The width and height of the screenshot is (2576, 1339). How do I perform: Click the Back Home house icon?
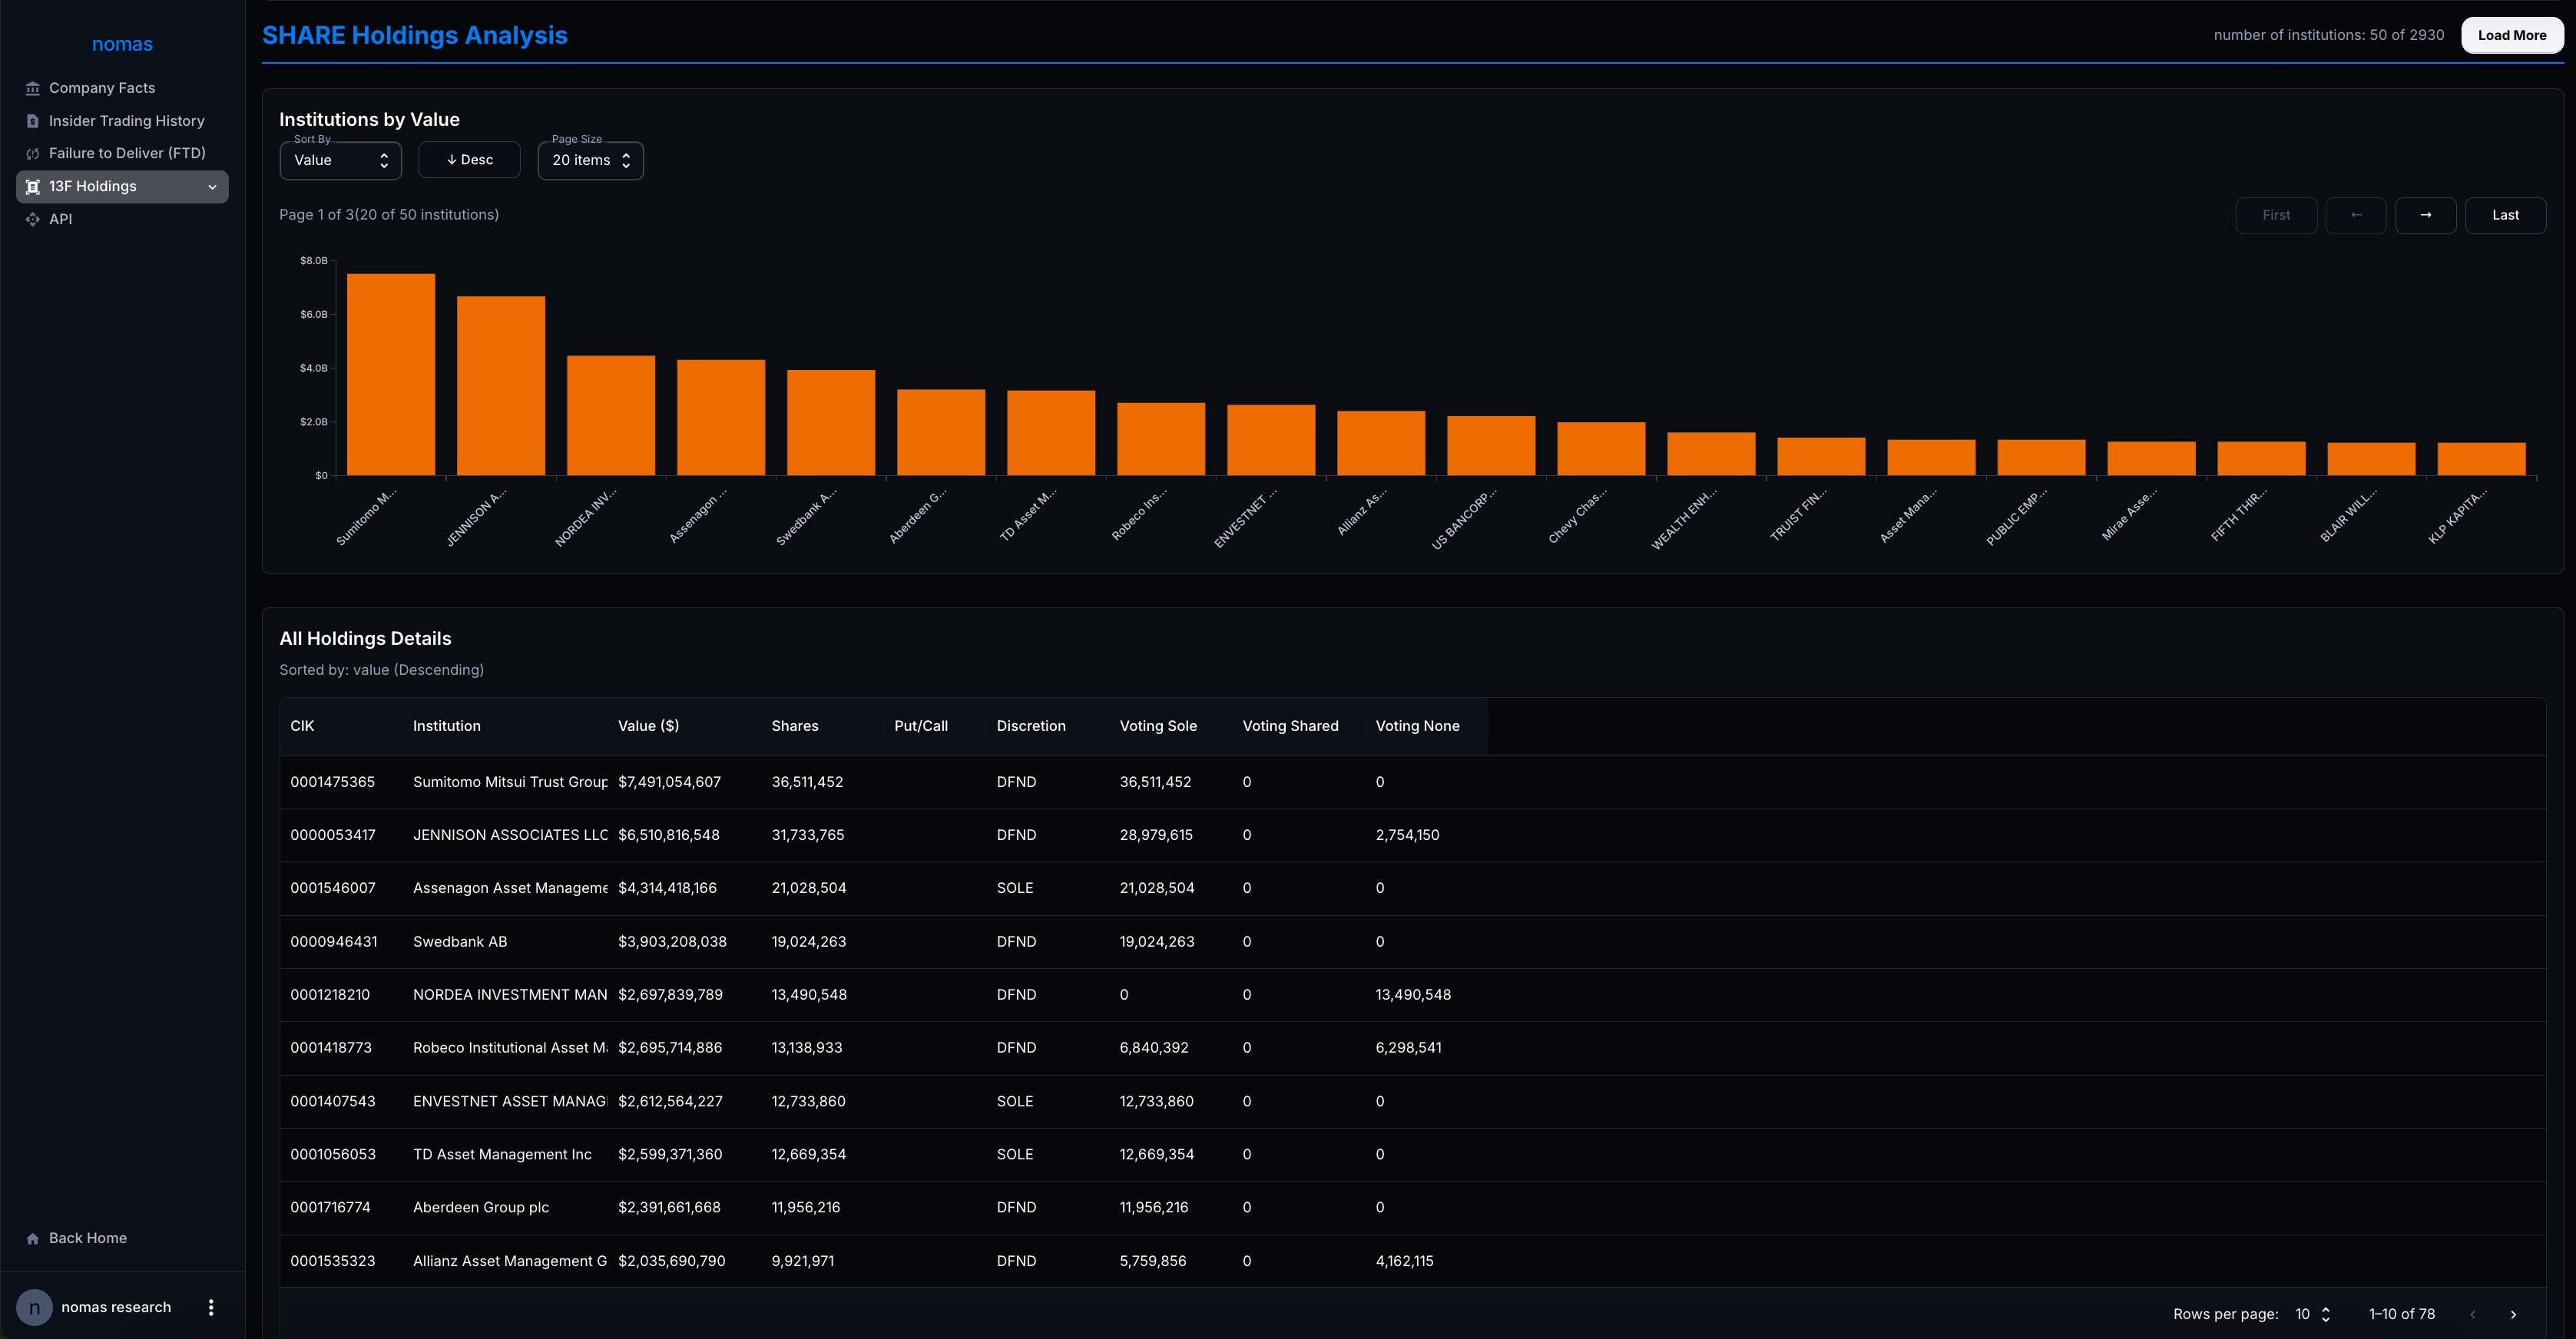tap(32, 1238)
